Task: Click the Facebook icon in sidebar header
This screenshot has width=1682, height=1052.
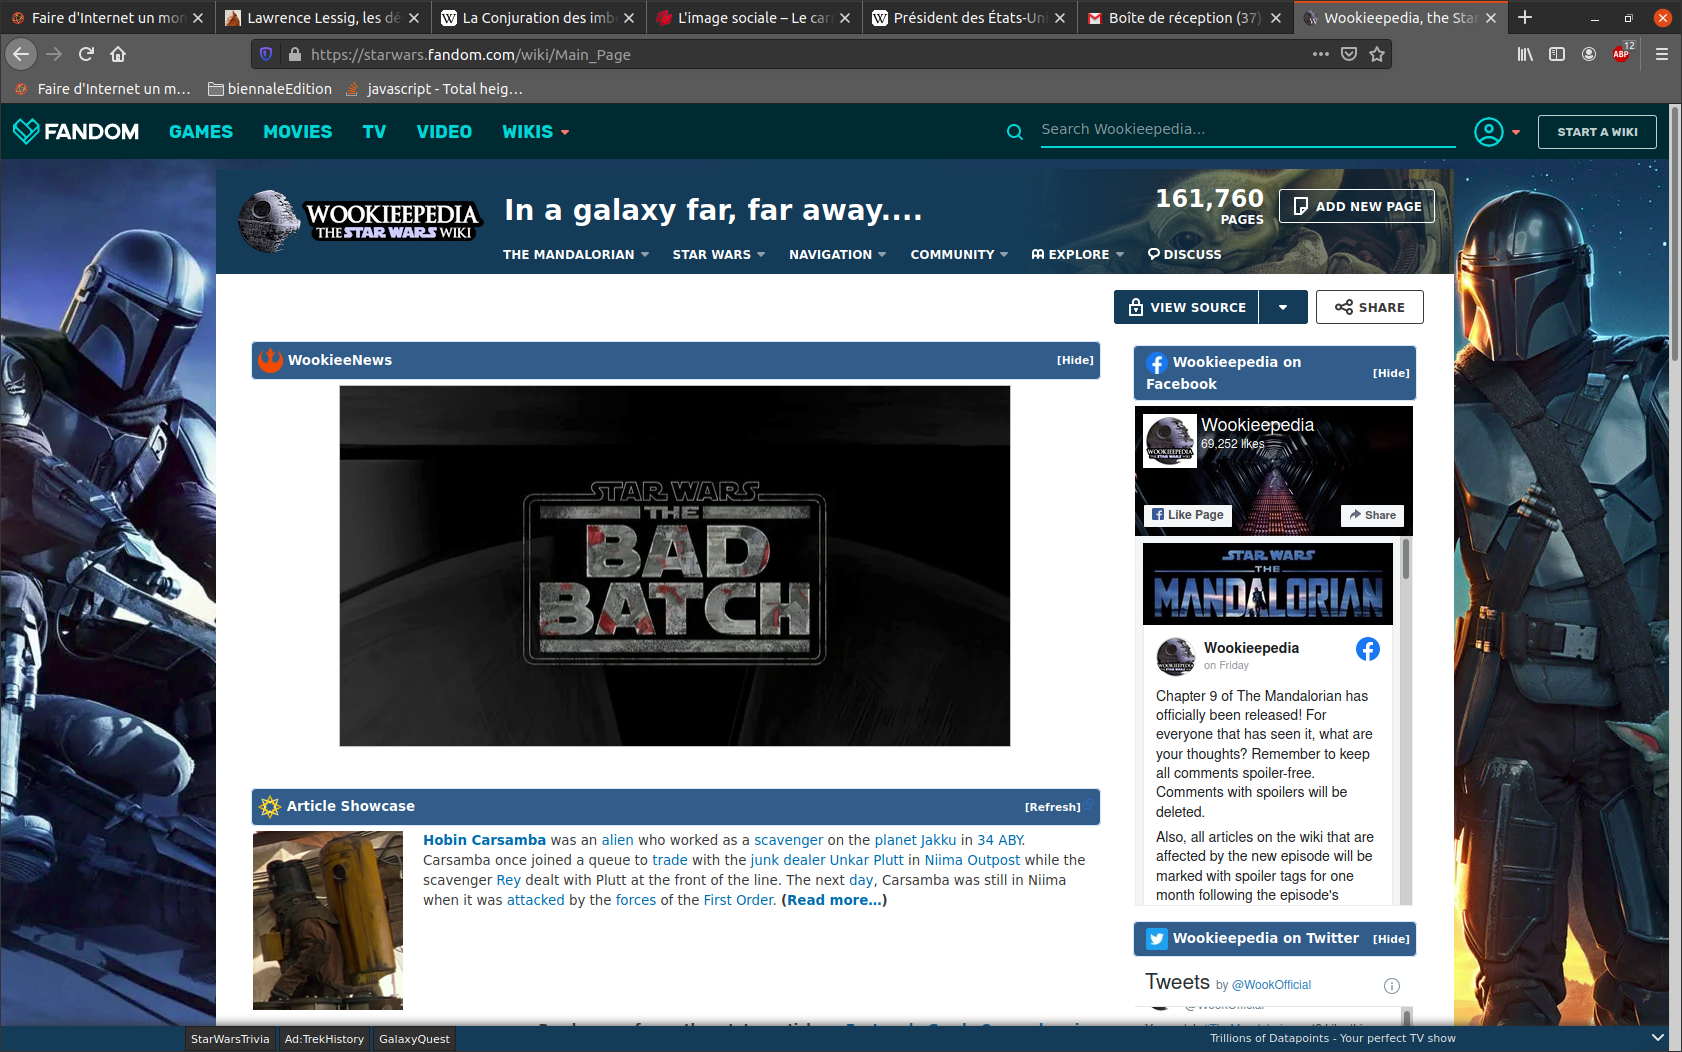Action: [x=1157, y=363]
